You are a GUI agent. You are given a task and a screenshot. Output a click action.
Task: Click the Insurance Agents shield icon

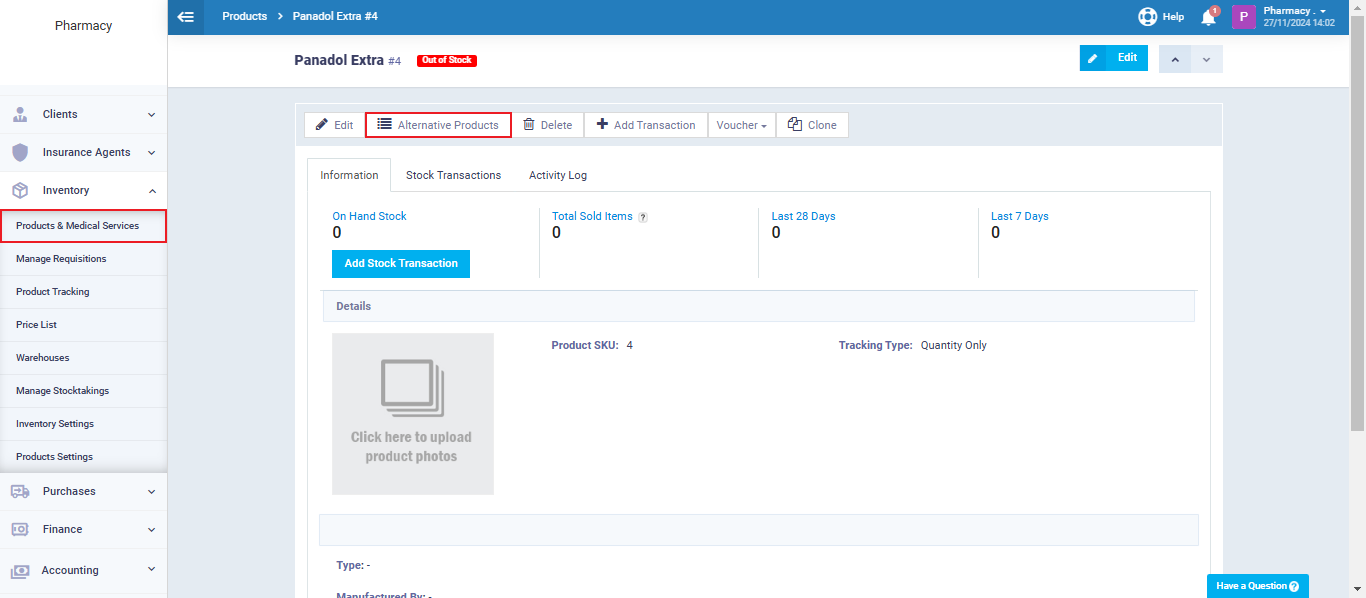pyautogui.click(x=20, y=152)
